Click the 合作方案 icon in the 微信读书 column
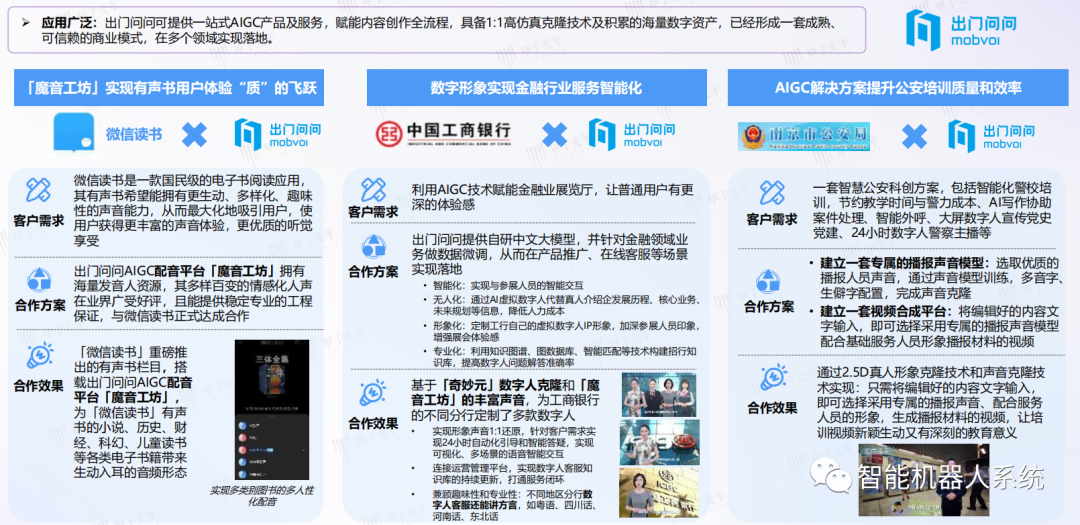The height and width of the screenshot is (525, 1080). 38,280
